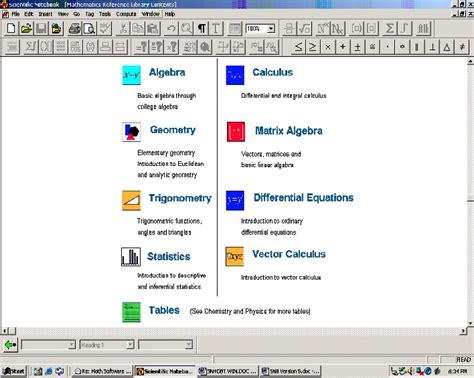474x378 pixels.
Task: Switch to SNB Version 5.doc taskbar window
Action: 290,371
